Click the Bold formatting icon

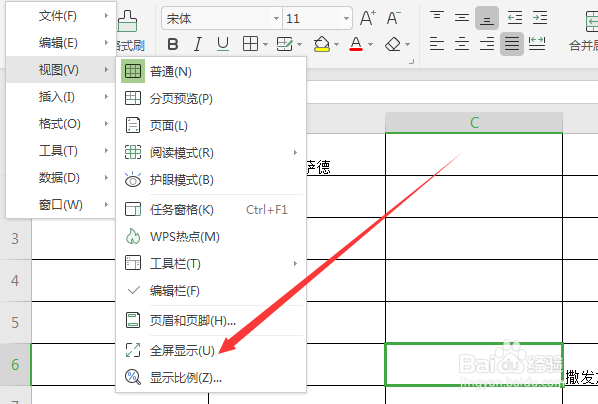173,44
